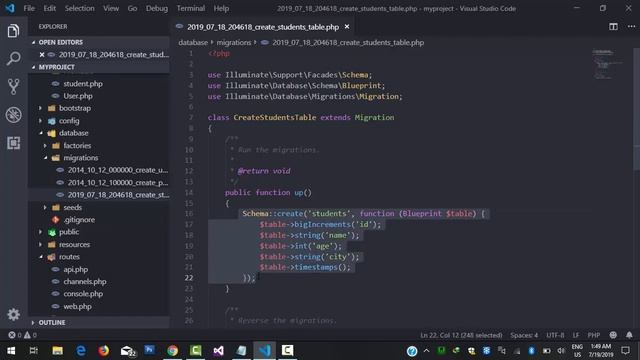Change language mode via PHP indicator
Viewport: 640px width, 360px height.
point(593,335)
